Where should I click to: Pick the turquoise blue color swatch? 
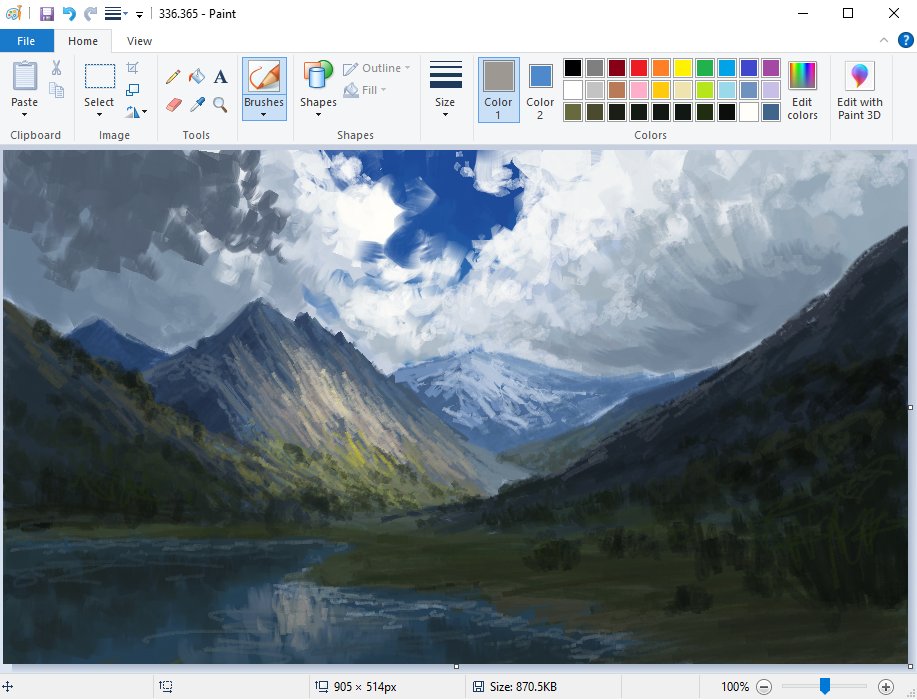[x=727, y=68]
